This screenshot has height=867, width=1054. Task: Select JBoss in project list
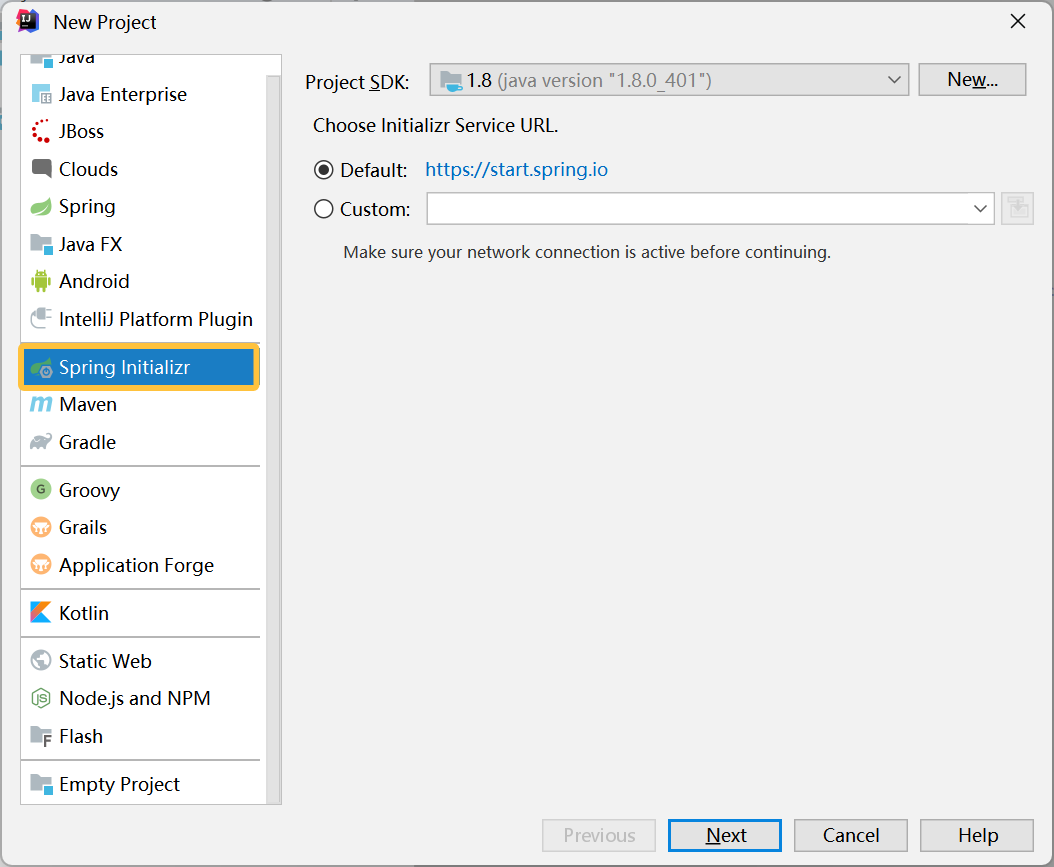(140, 131)
